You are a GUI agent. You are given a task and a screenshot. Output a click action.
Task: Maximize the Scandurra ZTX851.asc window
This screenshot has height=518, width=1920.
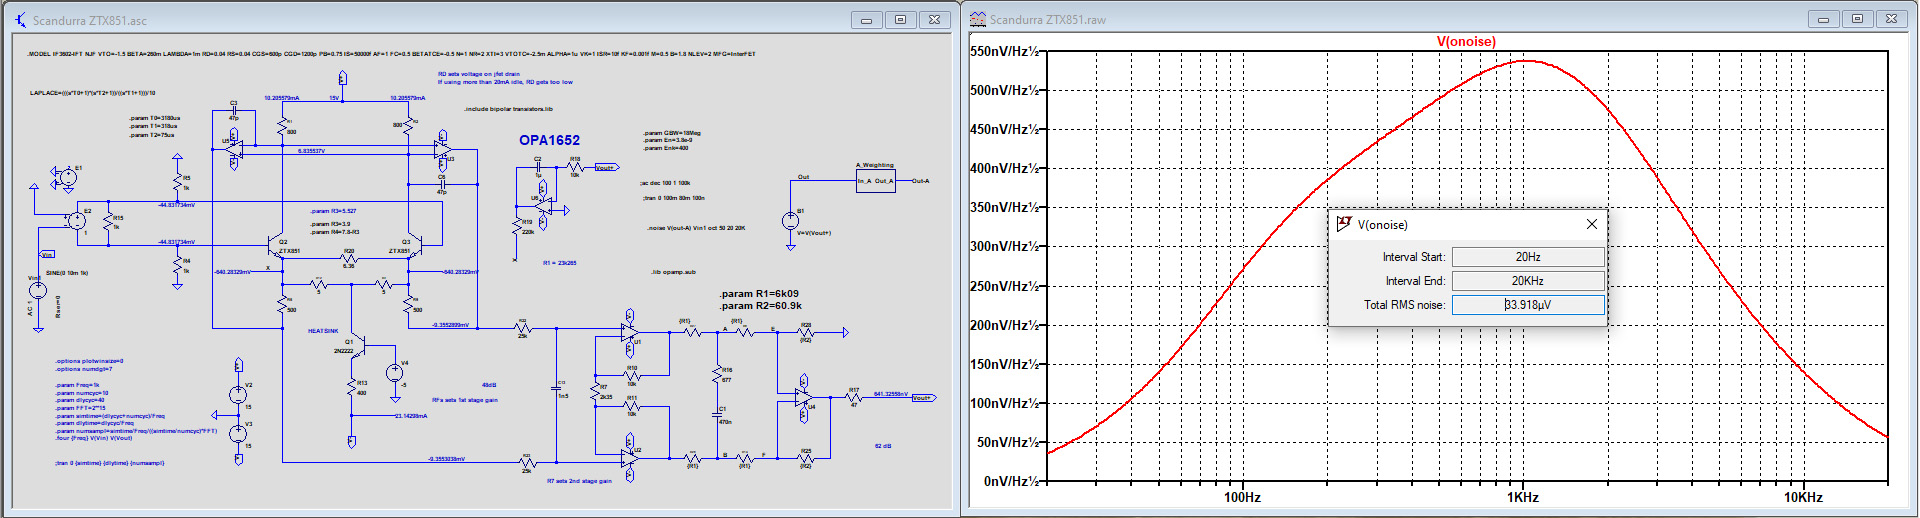(900, 20)
